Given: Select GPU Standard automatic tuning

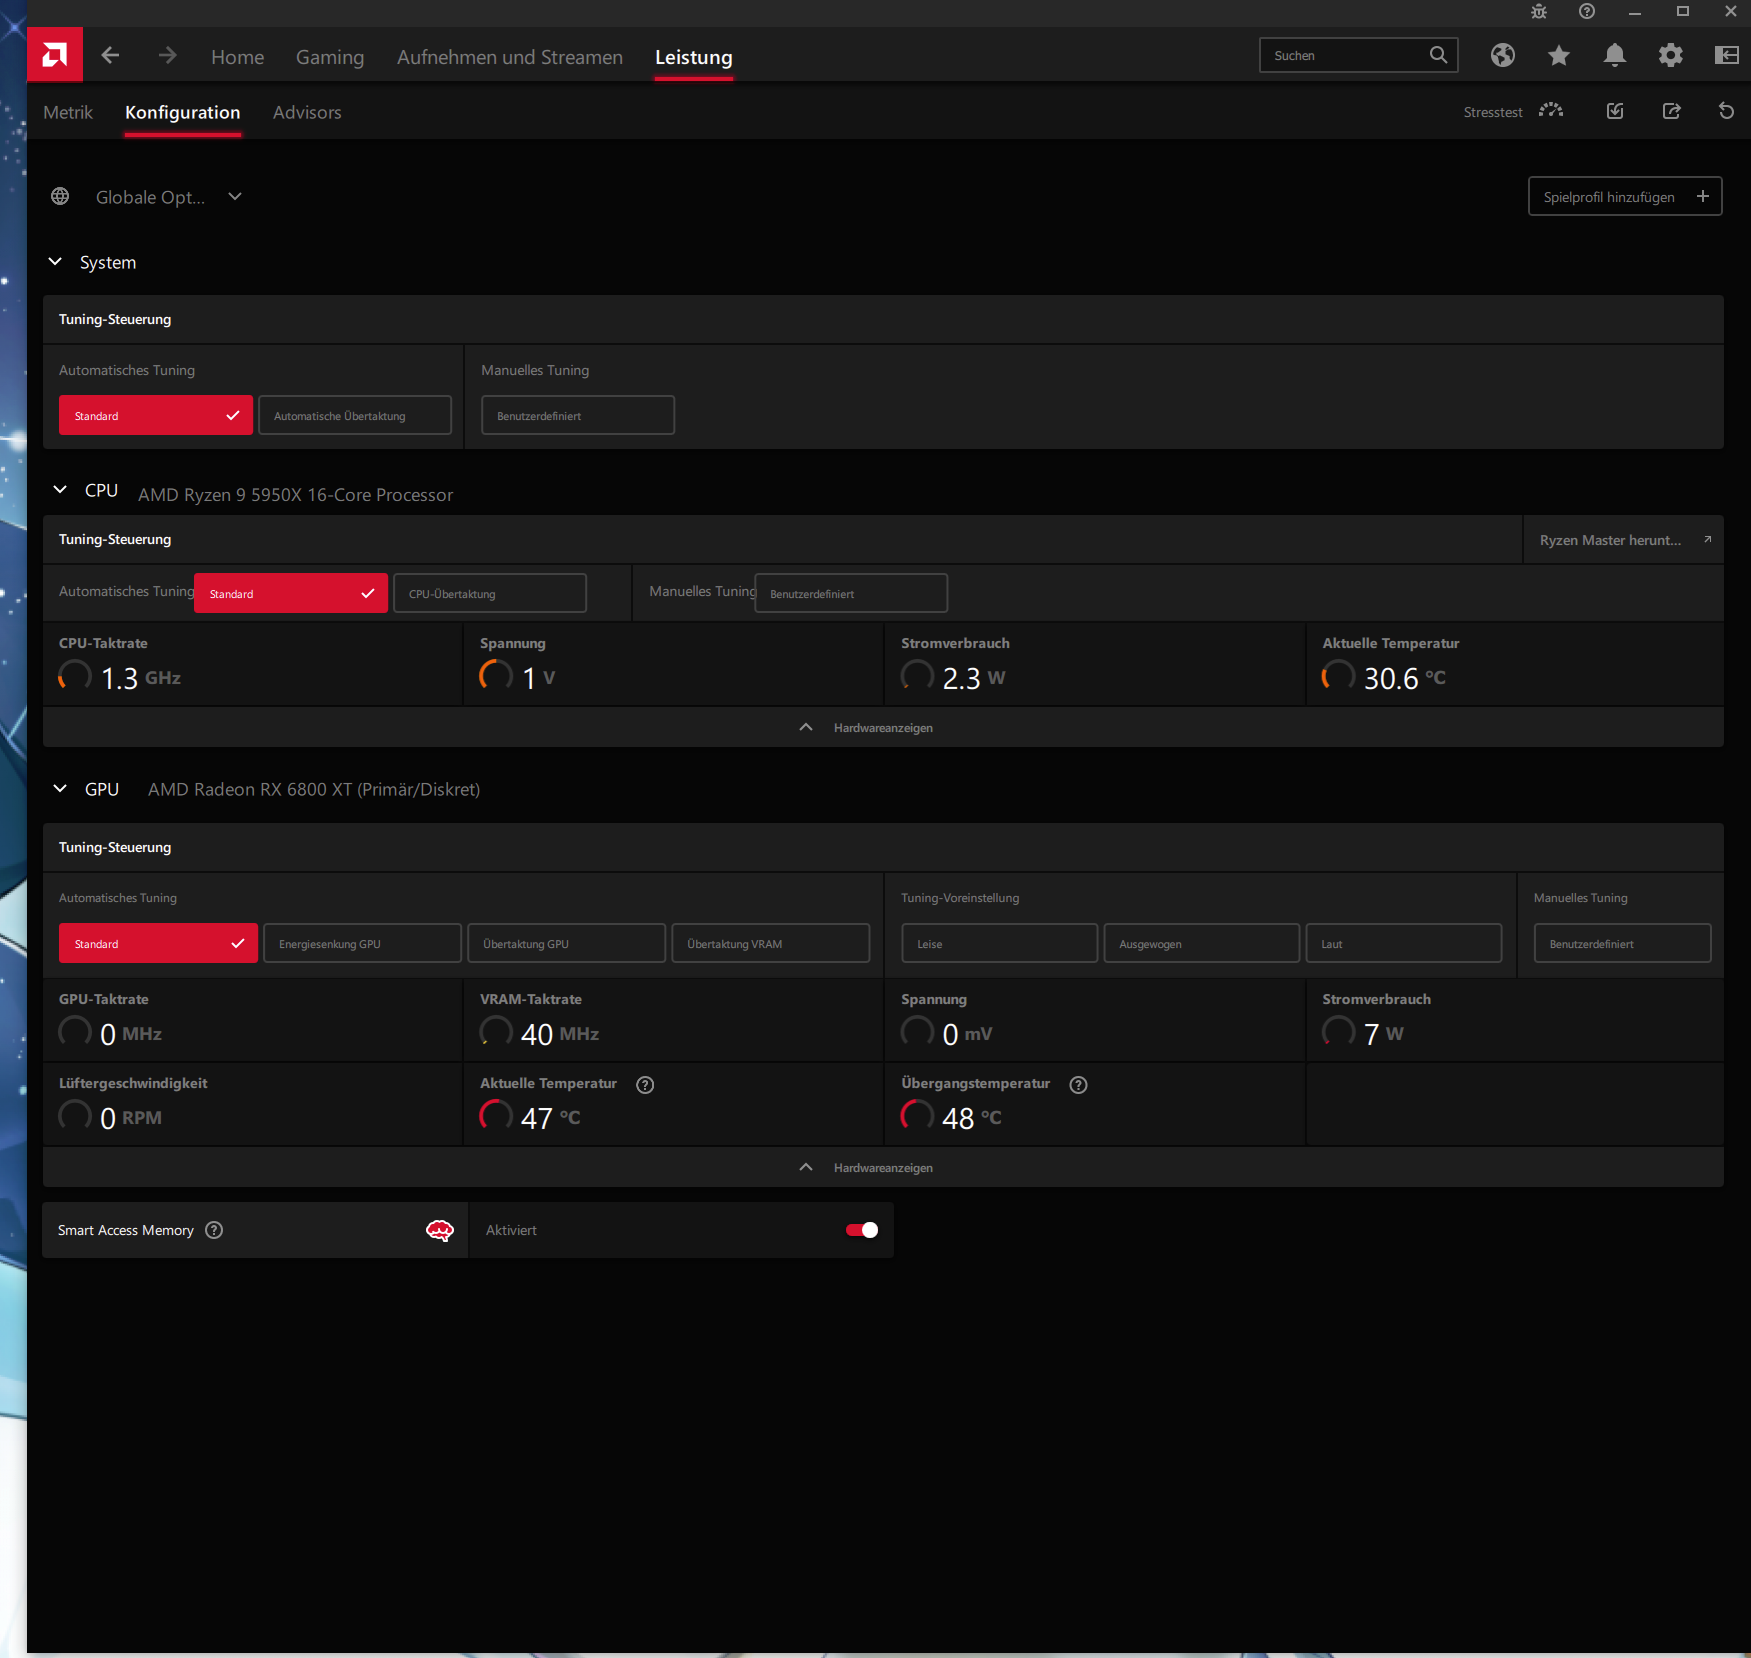Looking at the screenshot, I should tap(158, 943).
